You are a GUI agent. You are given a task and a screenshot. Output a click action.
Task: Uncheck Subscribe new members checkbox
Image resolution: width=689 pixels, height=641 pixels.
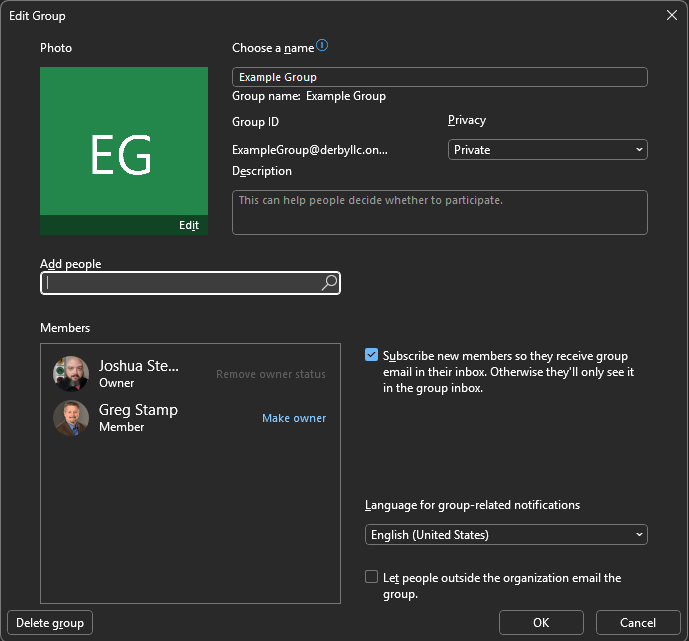(372, 355)
